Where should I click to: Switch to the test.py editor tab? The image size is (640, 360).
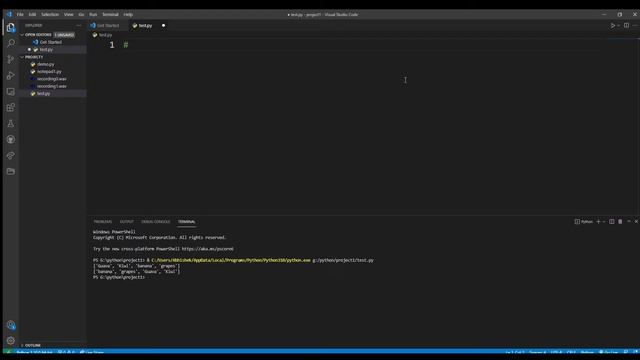point(145,25)
